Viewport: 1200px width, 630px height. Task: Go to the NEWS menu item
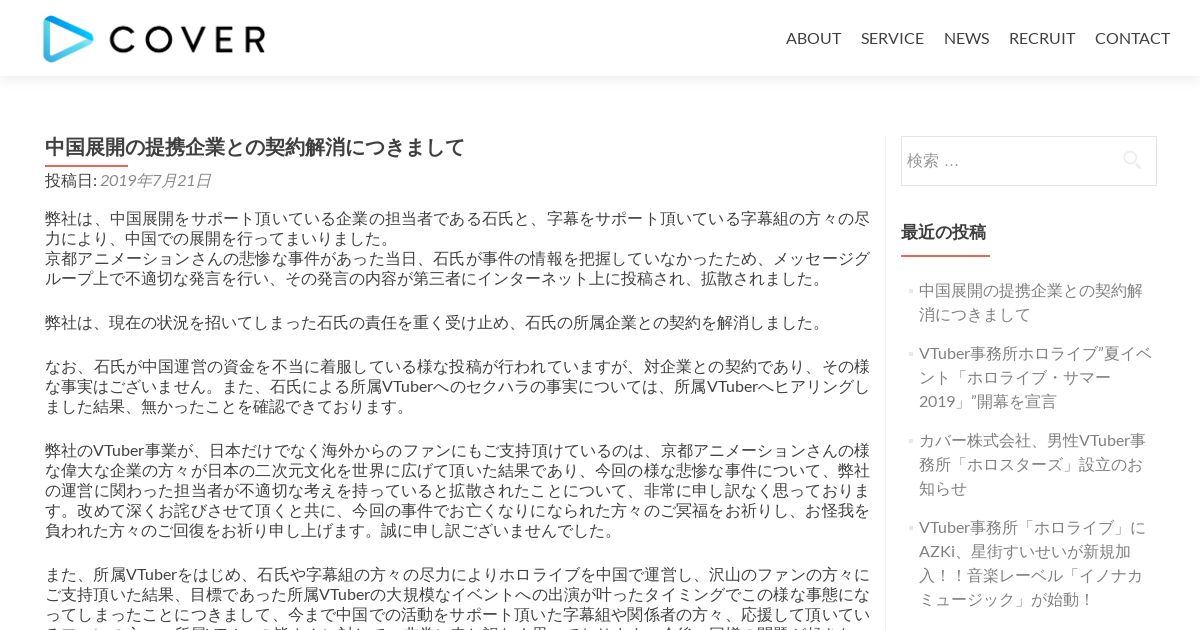[x=966, y=38]
